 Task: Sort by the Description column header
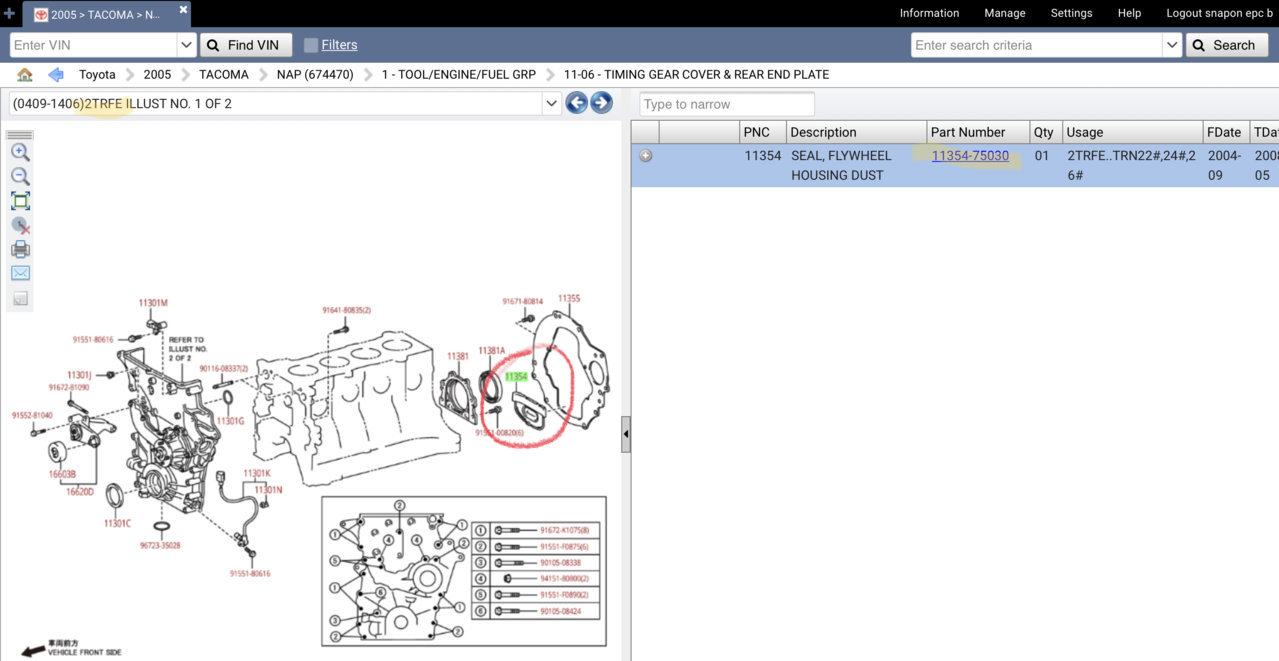[856, 132]
